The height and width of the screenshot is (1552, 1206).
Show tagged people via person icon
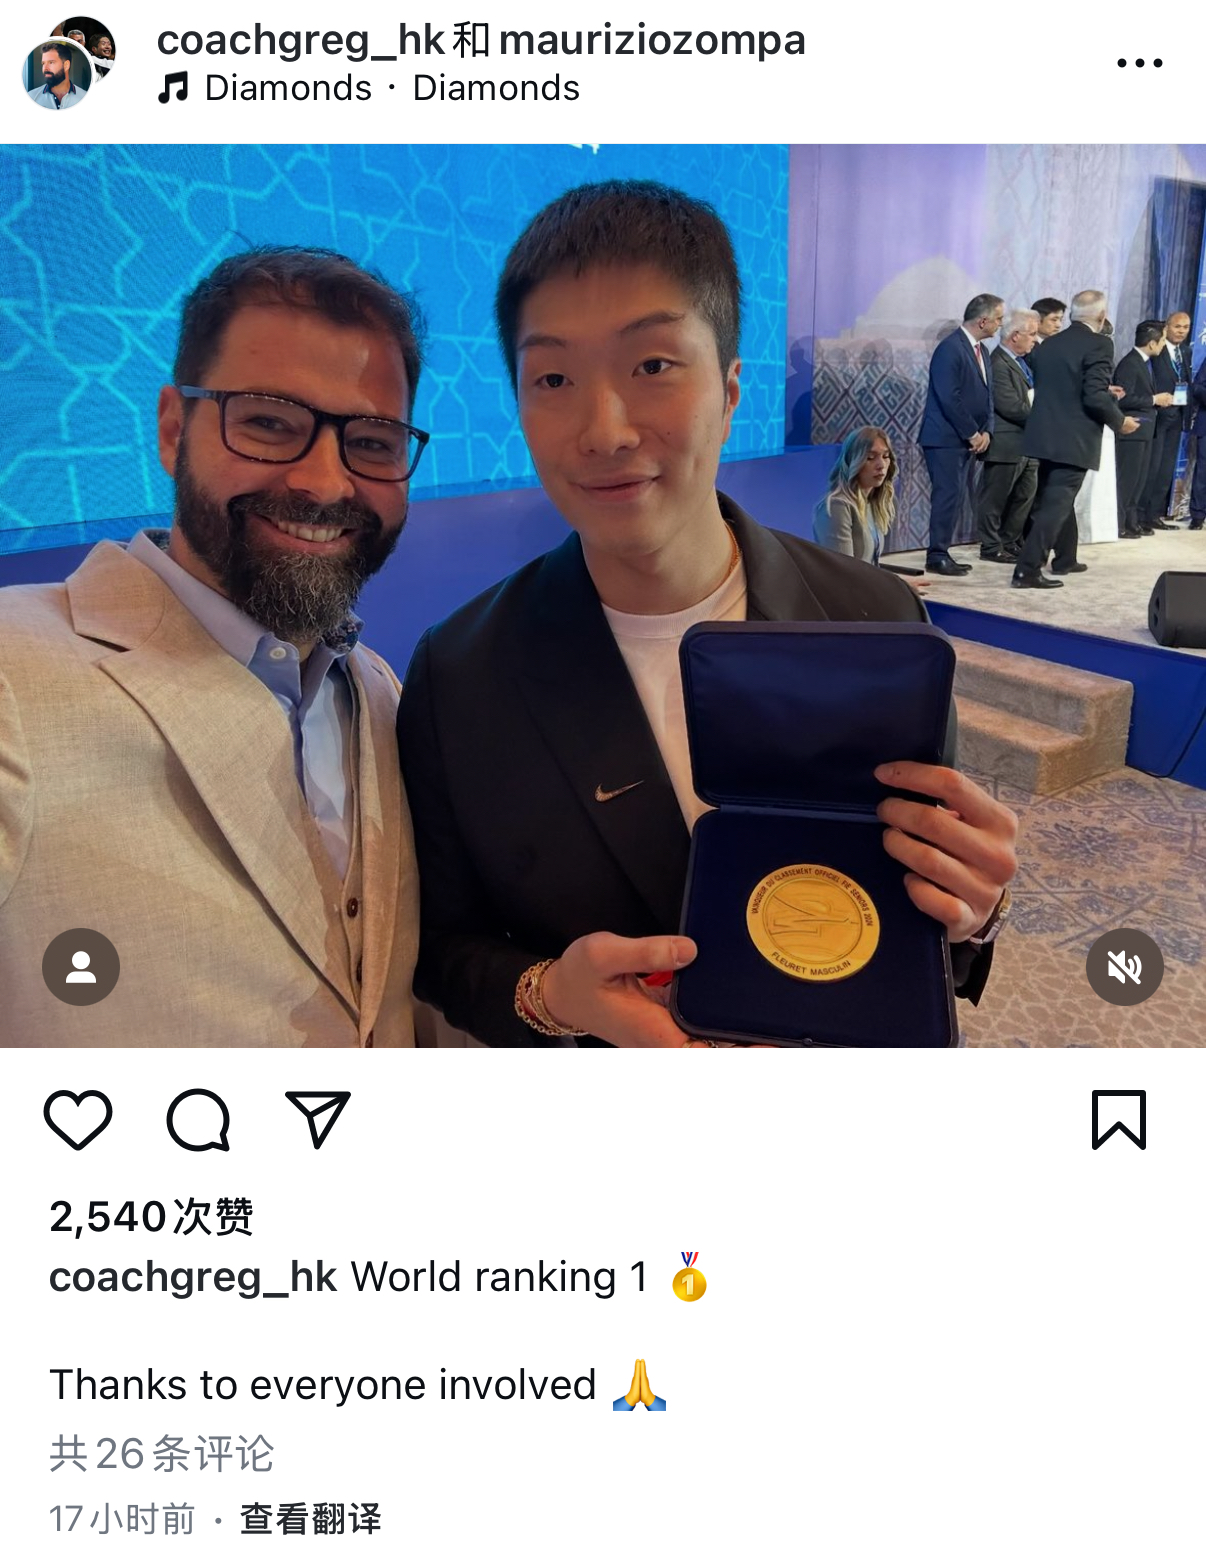81,967
